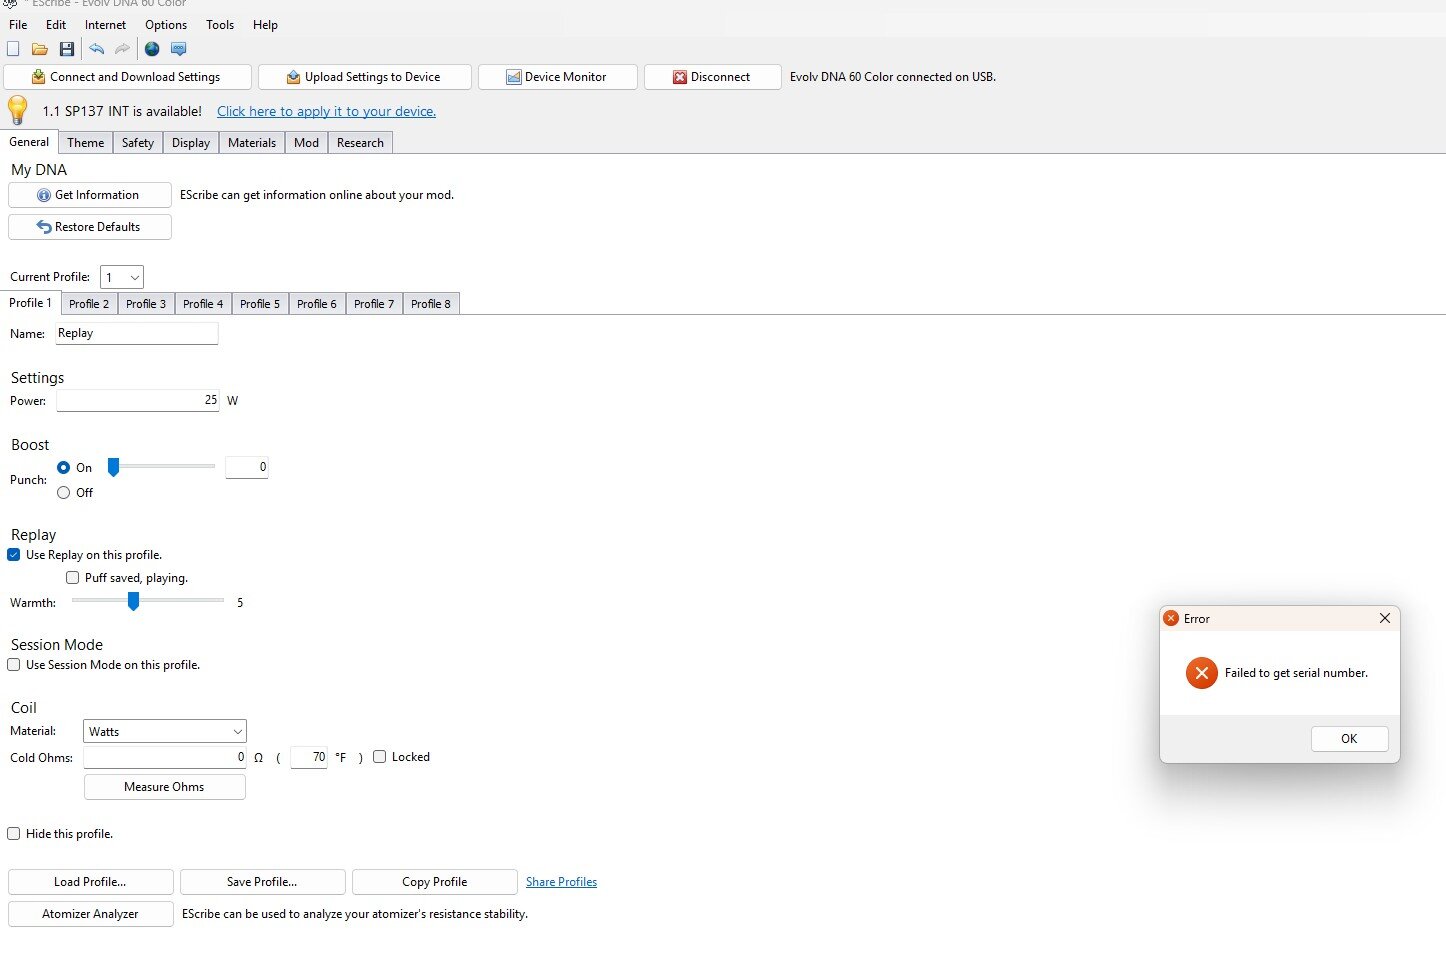This screenshot has height=973, width=1446.
Task: Select the Profile 8 tab
Action: pos(431,304)
